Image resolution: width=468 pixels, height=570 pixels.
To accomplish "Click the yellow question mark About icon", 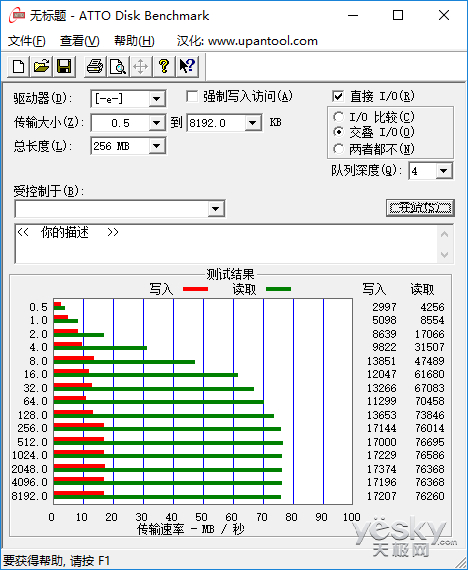I will pyautogui.click(x=164, y=67).
